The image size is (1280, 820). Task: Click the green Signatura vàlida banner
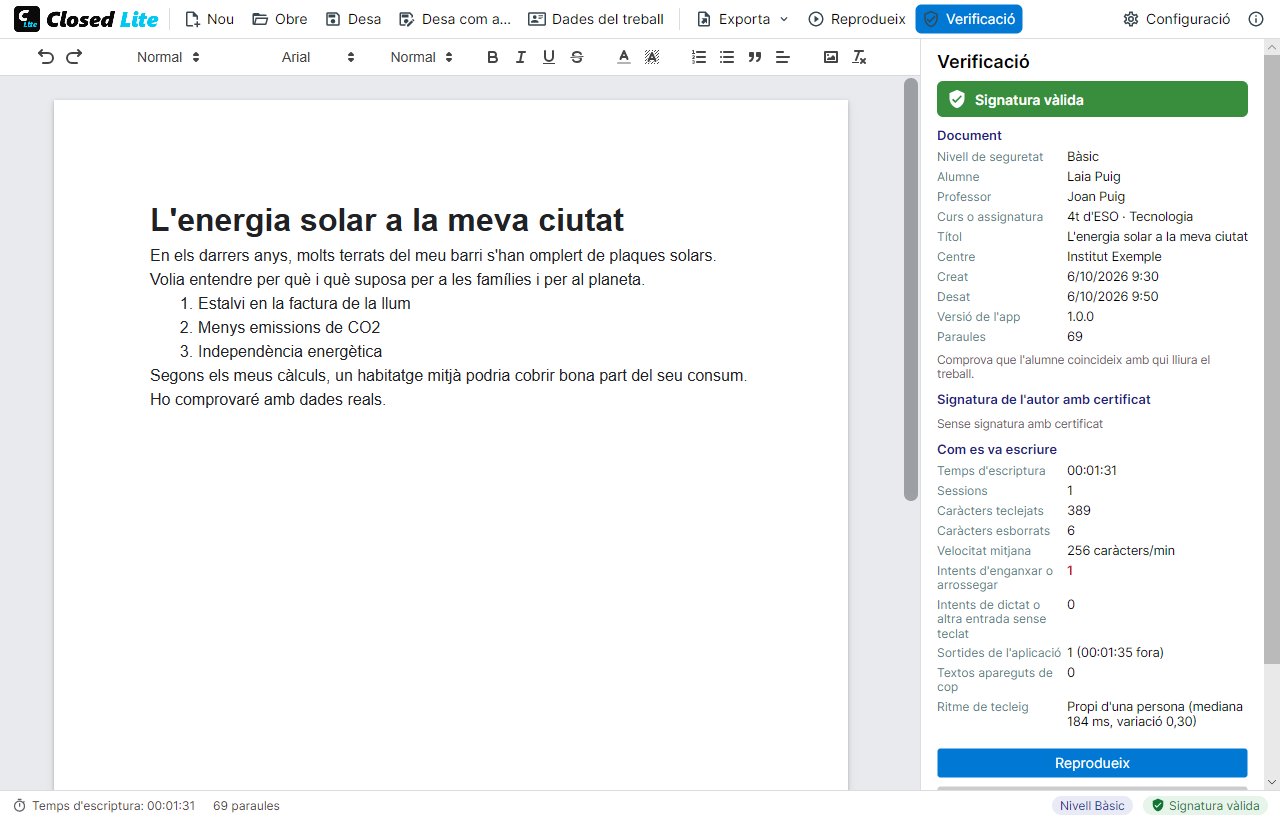[1092, 99]
